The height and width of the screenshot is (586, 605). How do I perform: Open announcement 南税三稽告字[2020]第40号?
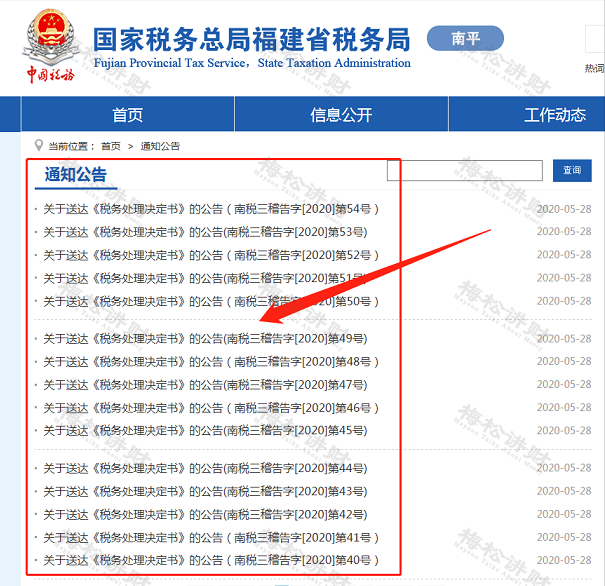point(211,560)
